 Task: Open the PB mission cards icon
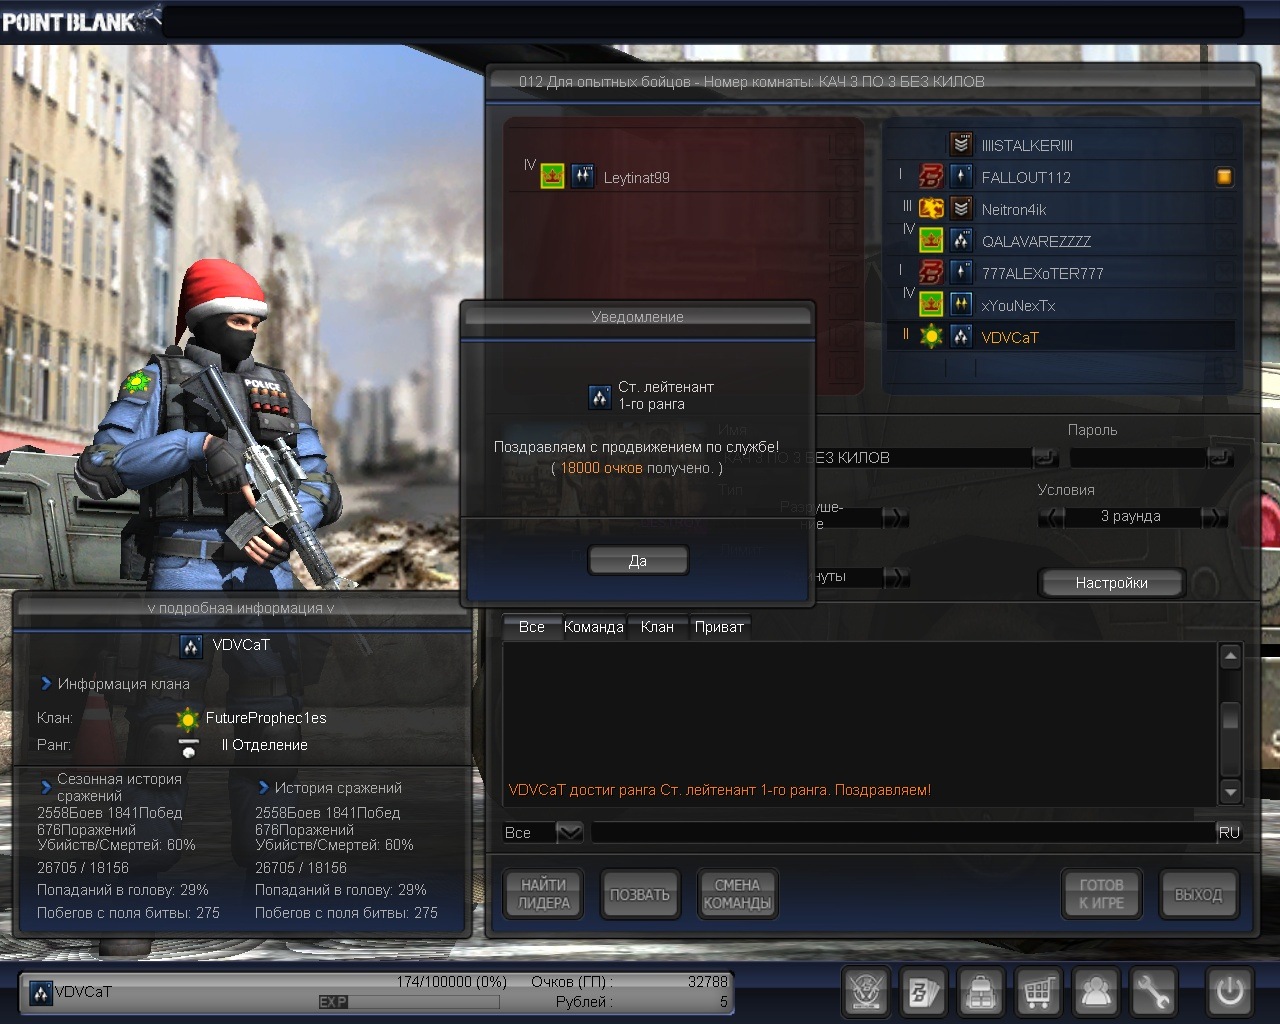pyautogui.click(x=923, y=993)
